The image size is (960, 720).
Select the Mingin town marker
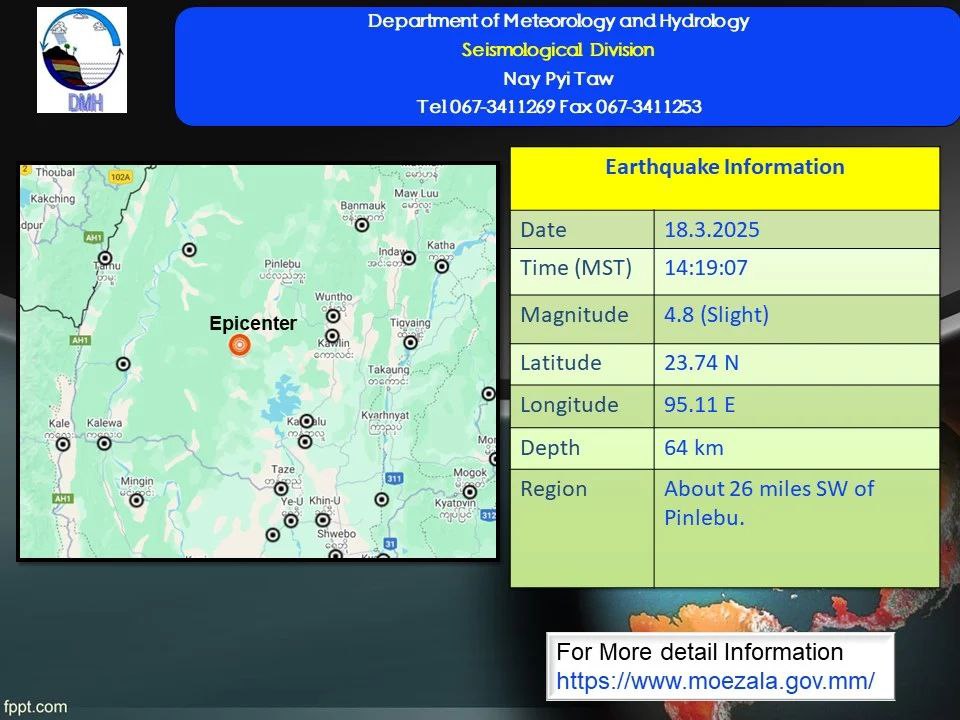coord(137,500)
